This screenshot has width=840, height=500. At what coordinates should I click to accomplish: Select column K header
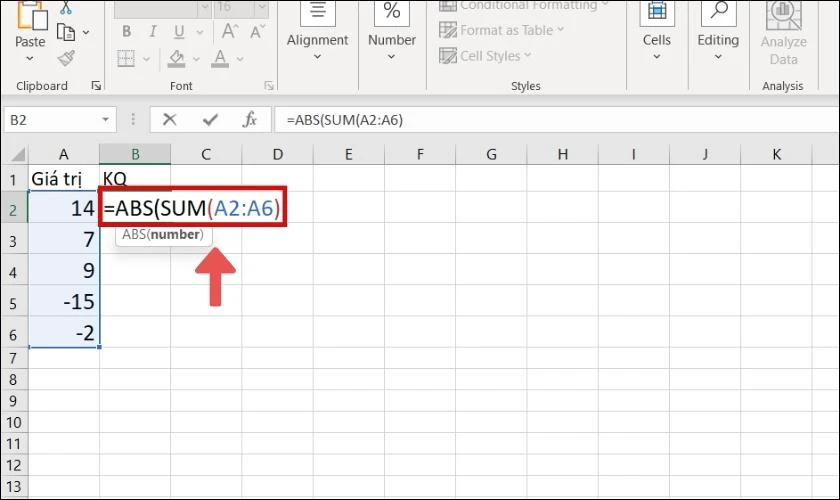coord(777,154)
